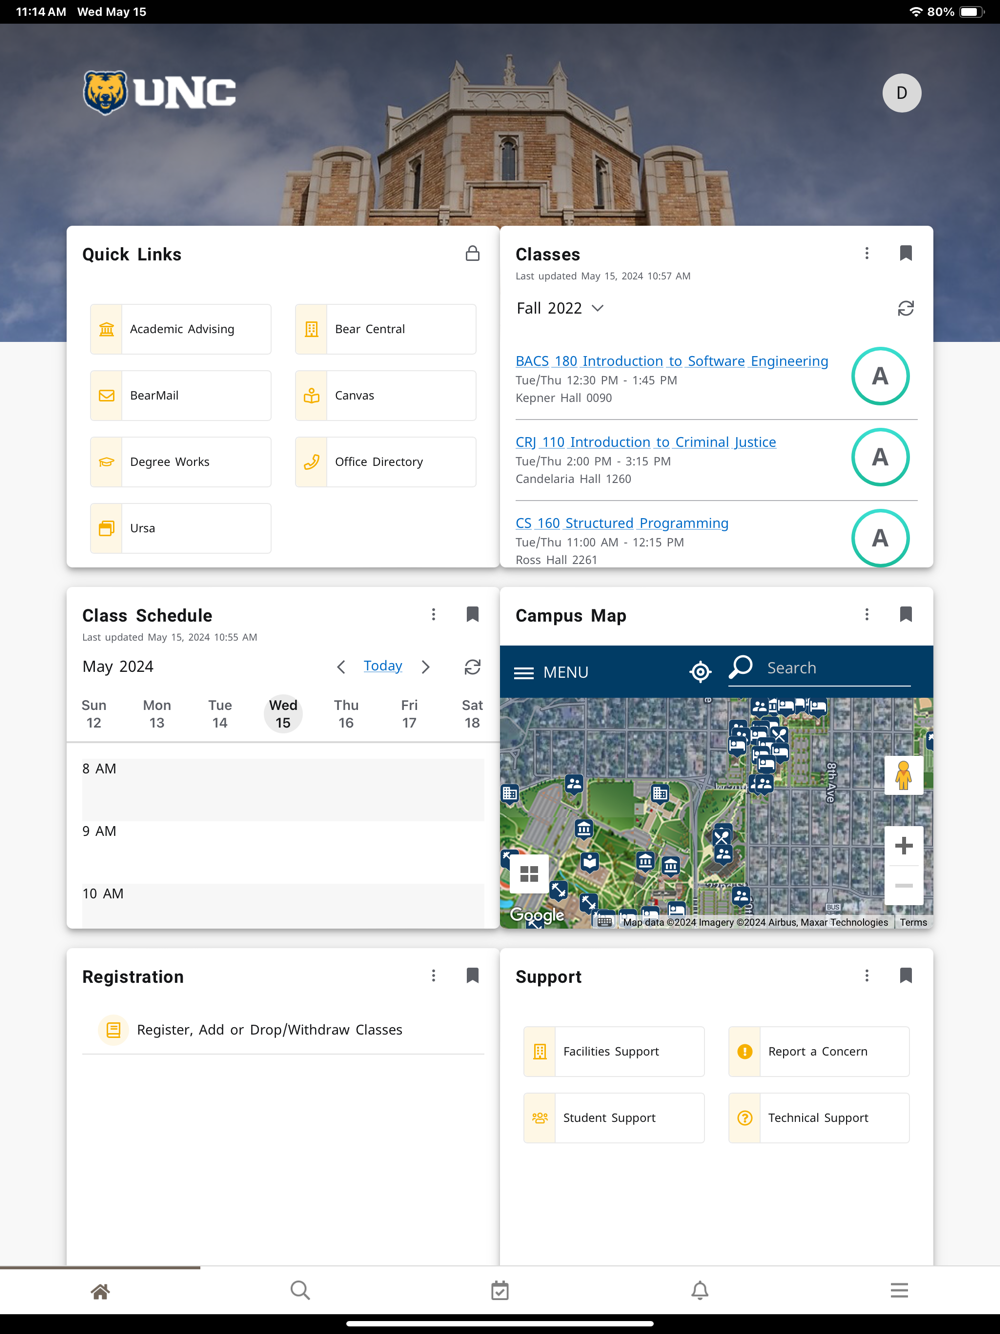Tap the Wi-Fi status icon
The height and width of the screenshot is (1334, 1000).
pyautogui.click(x=915, y=12)
